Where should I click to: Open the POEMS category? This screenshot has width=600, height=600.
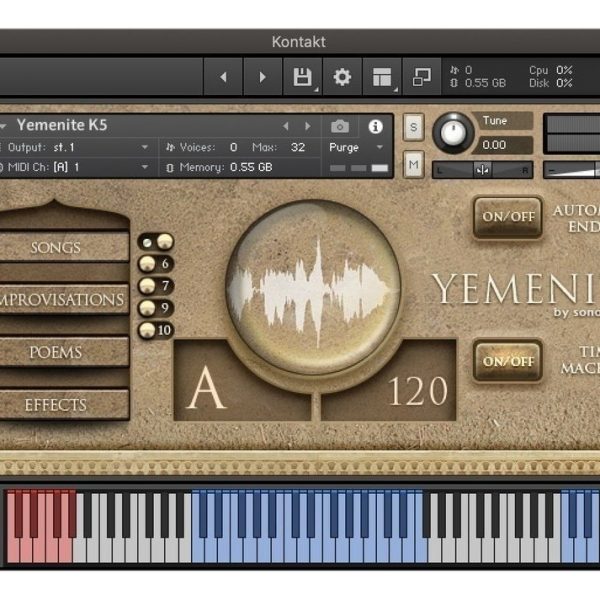pos(64,352)
